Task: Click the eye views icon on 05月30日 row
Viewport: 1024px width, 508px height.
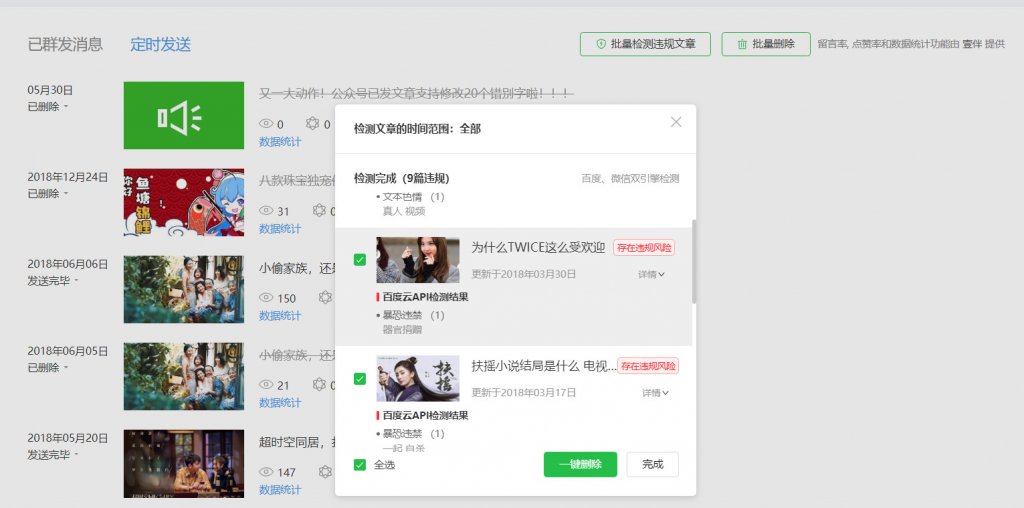Action: tap(266, 123)
